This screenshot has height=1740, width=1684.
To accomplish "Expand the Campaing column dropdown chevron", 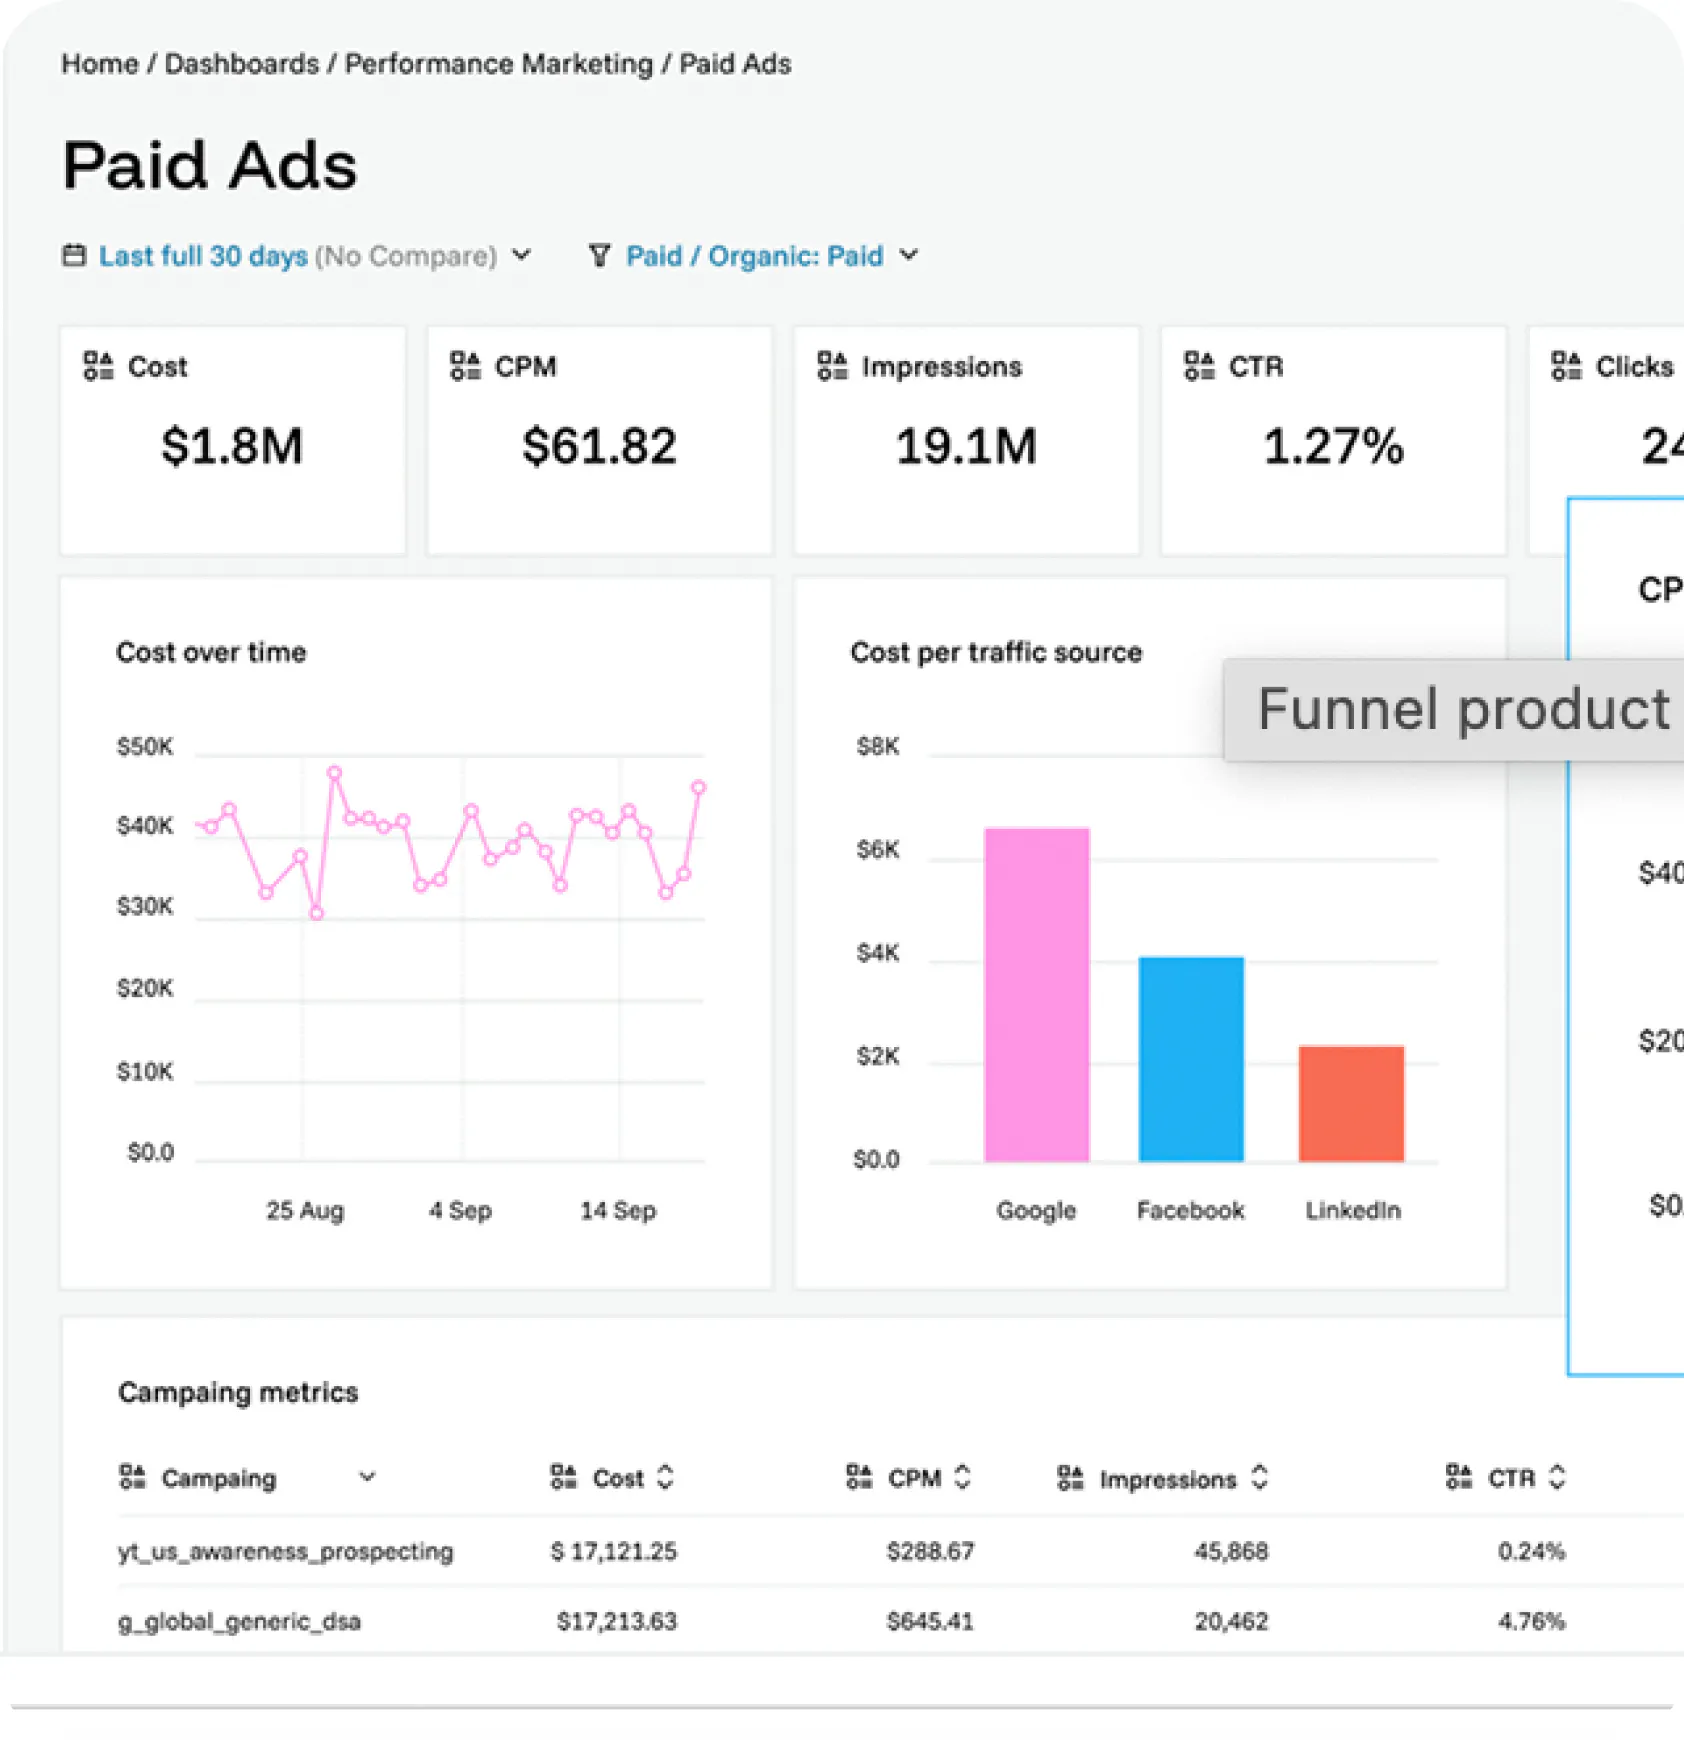I will (367, 1476).
